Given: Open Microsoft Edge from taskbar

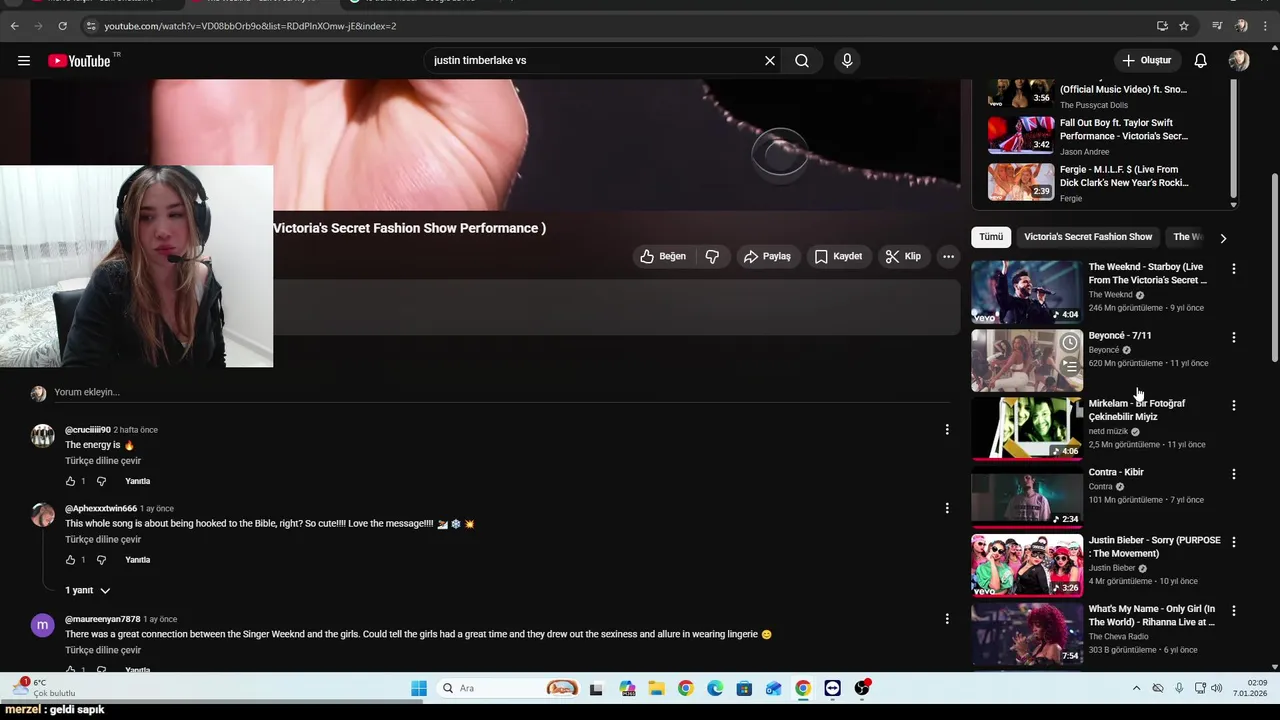Looking at the screenshot, I should [715, 688].
